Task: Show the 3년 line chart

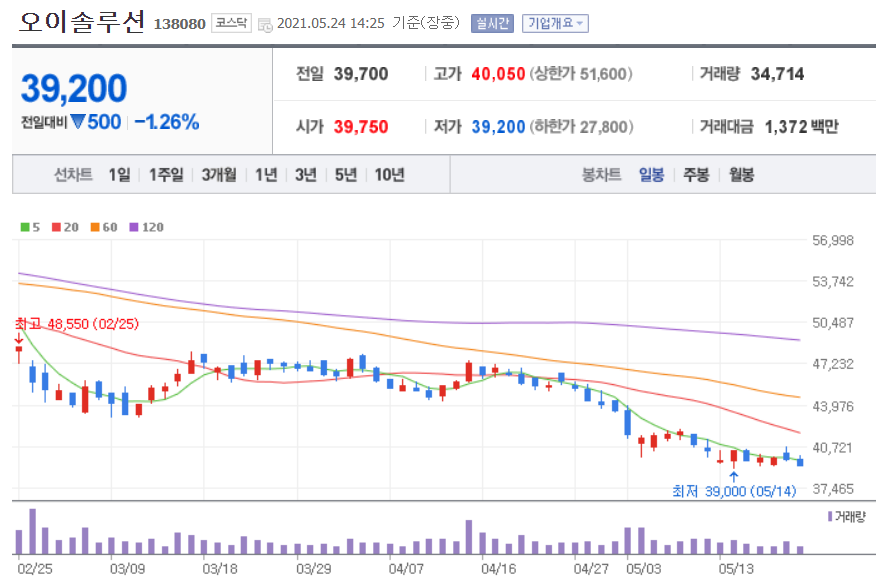Action: (x=306, y=175)
